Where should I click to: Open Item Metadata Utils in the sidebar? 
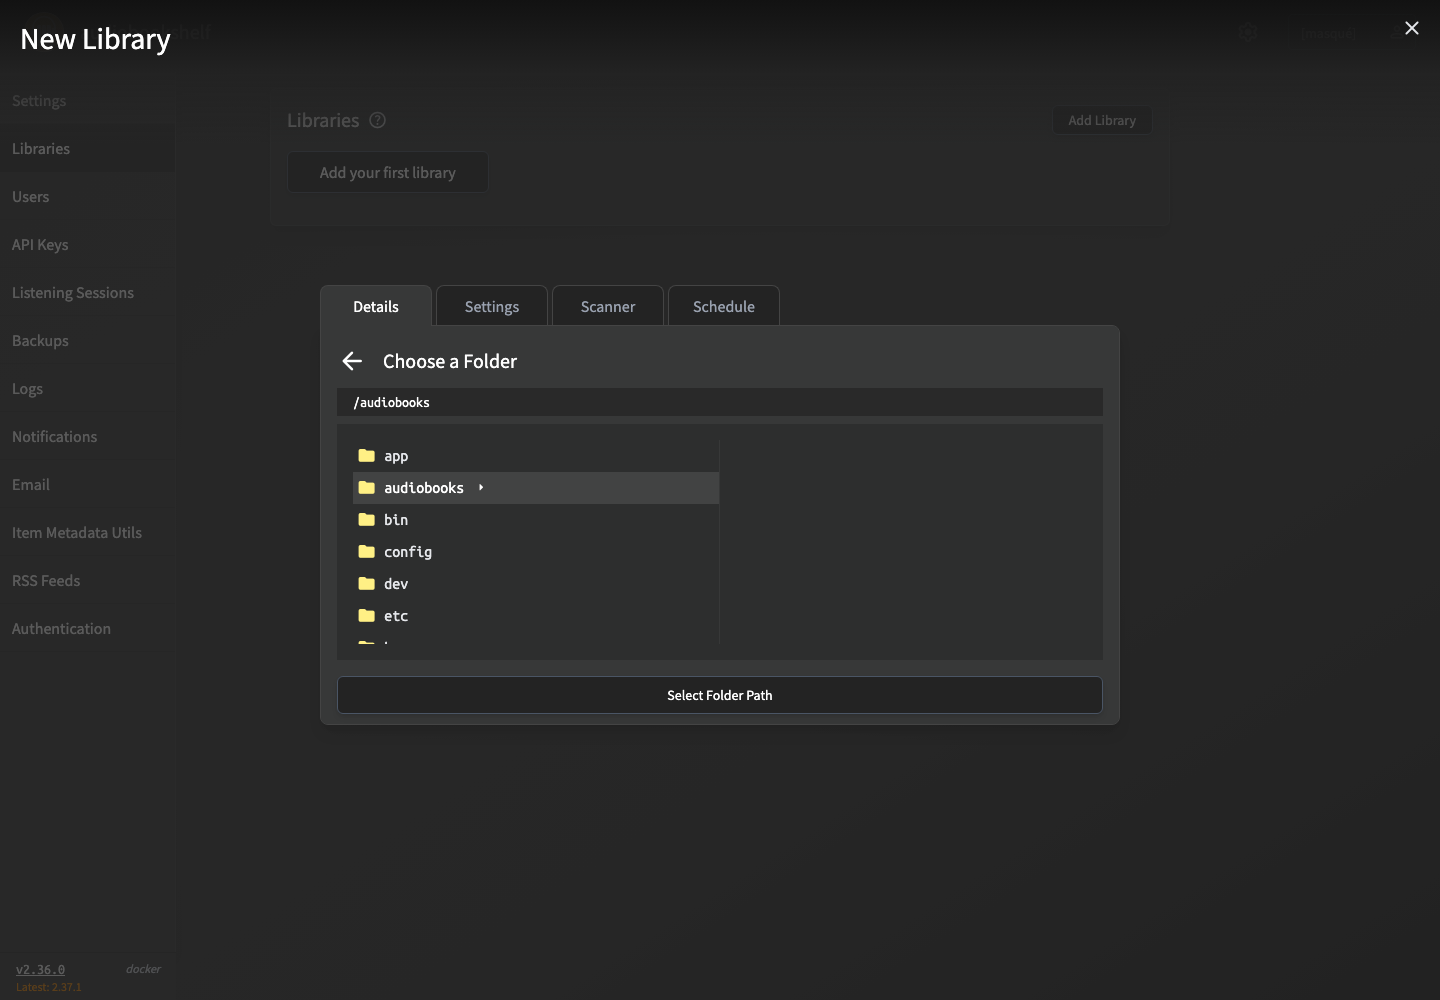pos(88,532)
